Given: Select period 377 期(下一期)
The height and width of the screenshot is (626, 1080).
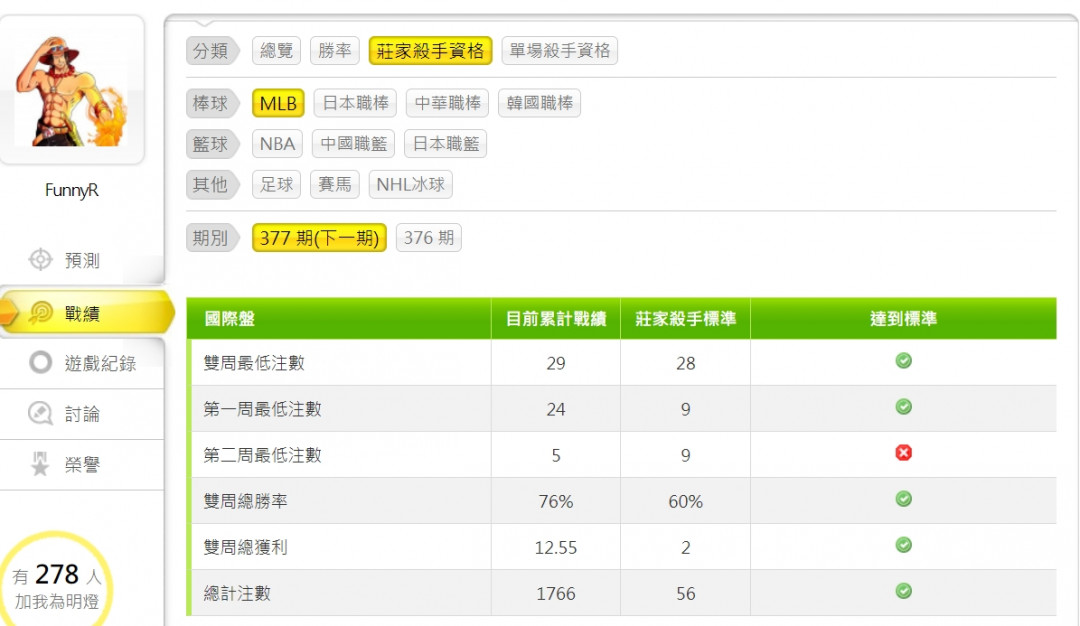Looking at the screenshot, I should pos(320,238).
